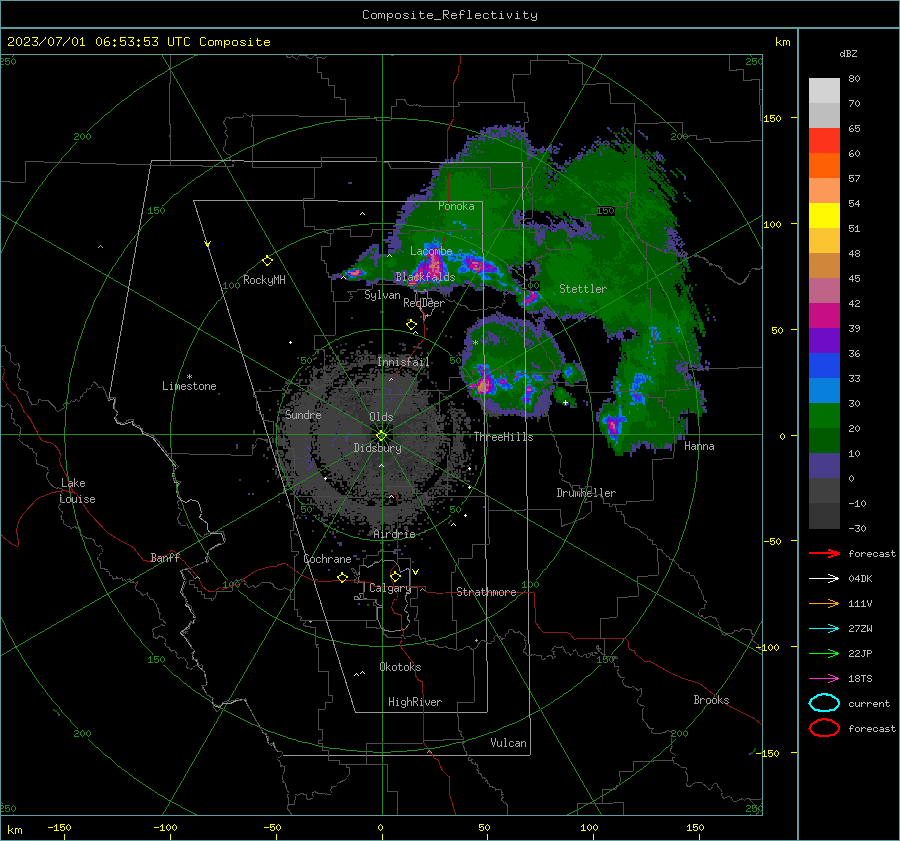Click the Blackfalds town label
The image size is (900, 841).
click(x=425, y=277)
